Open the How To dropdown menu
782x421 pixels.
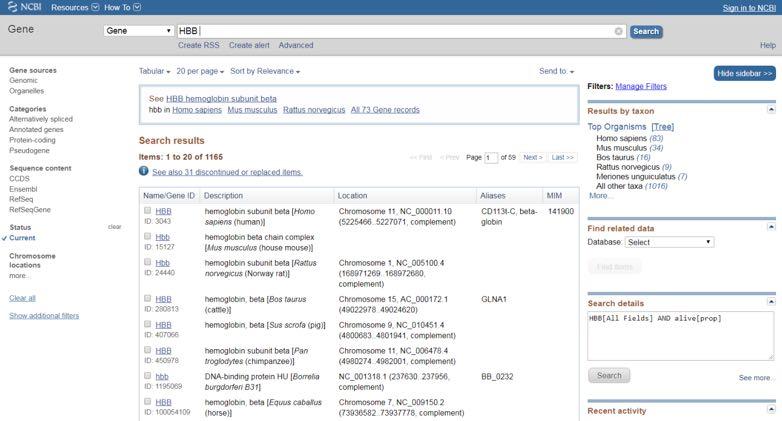tap(123, 7)
